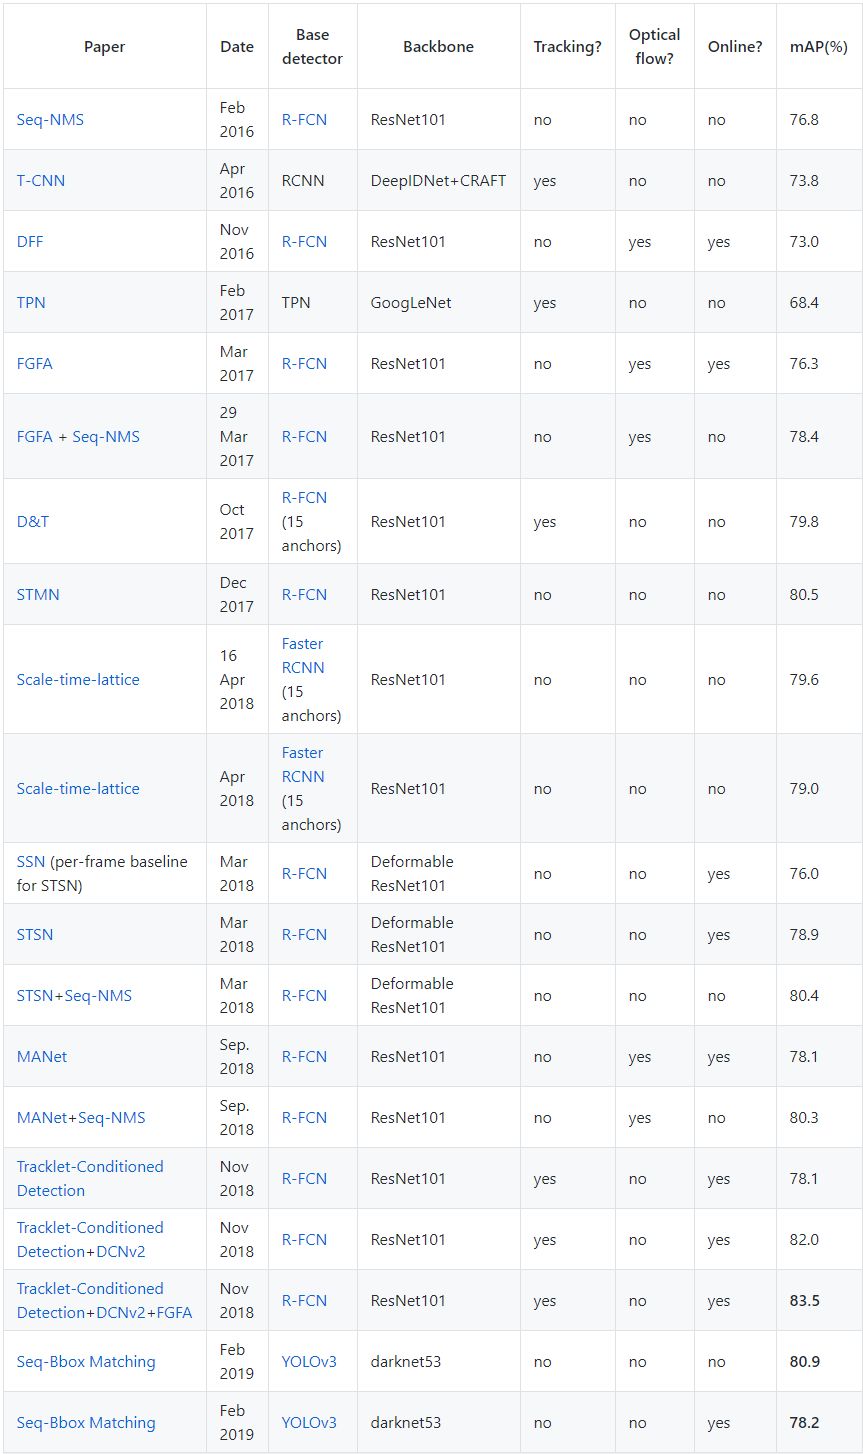Click Faster RCNN link in the 16 Apr 2018 row
This screenshot has height=1454, width=863.
tap(302, 656)
